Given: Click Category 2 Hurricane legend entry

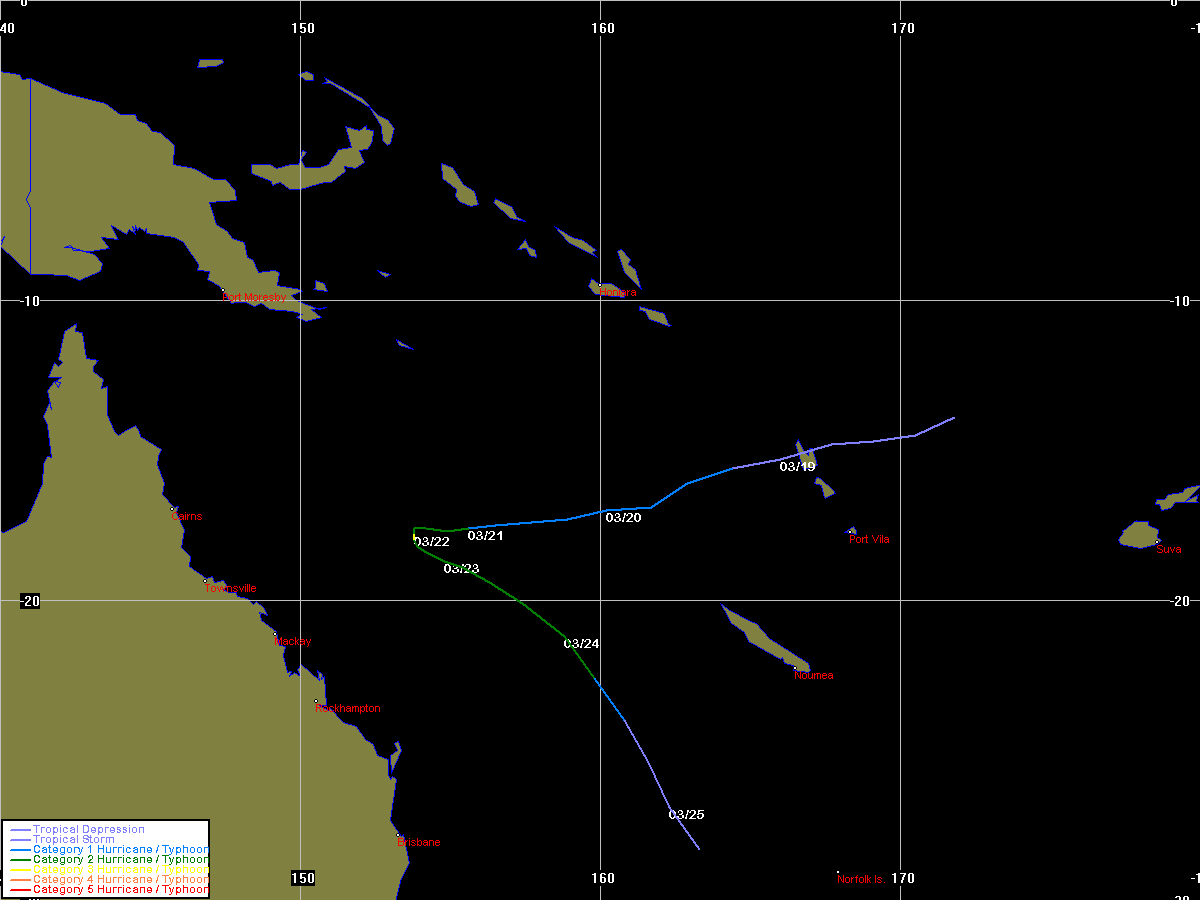Looking at the screenshot, I should pos(120,860).
